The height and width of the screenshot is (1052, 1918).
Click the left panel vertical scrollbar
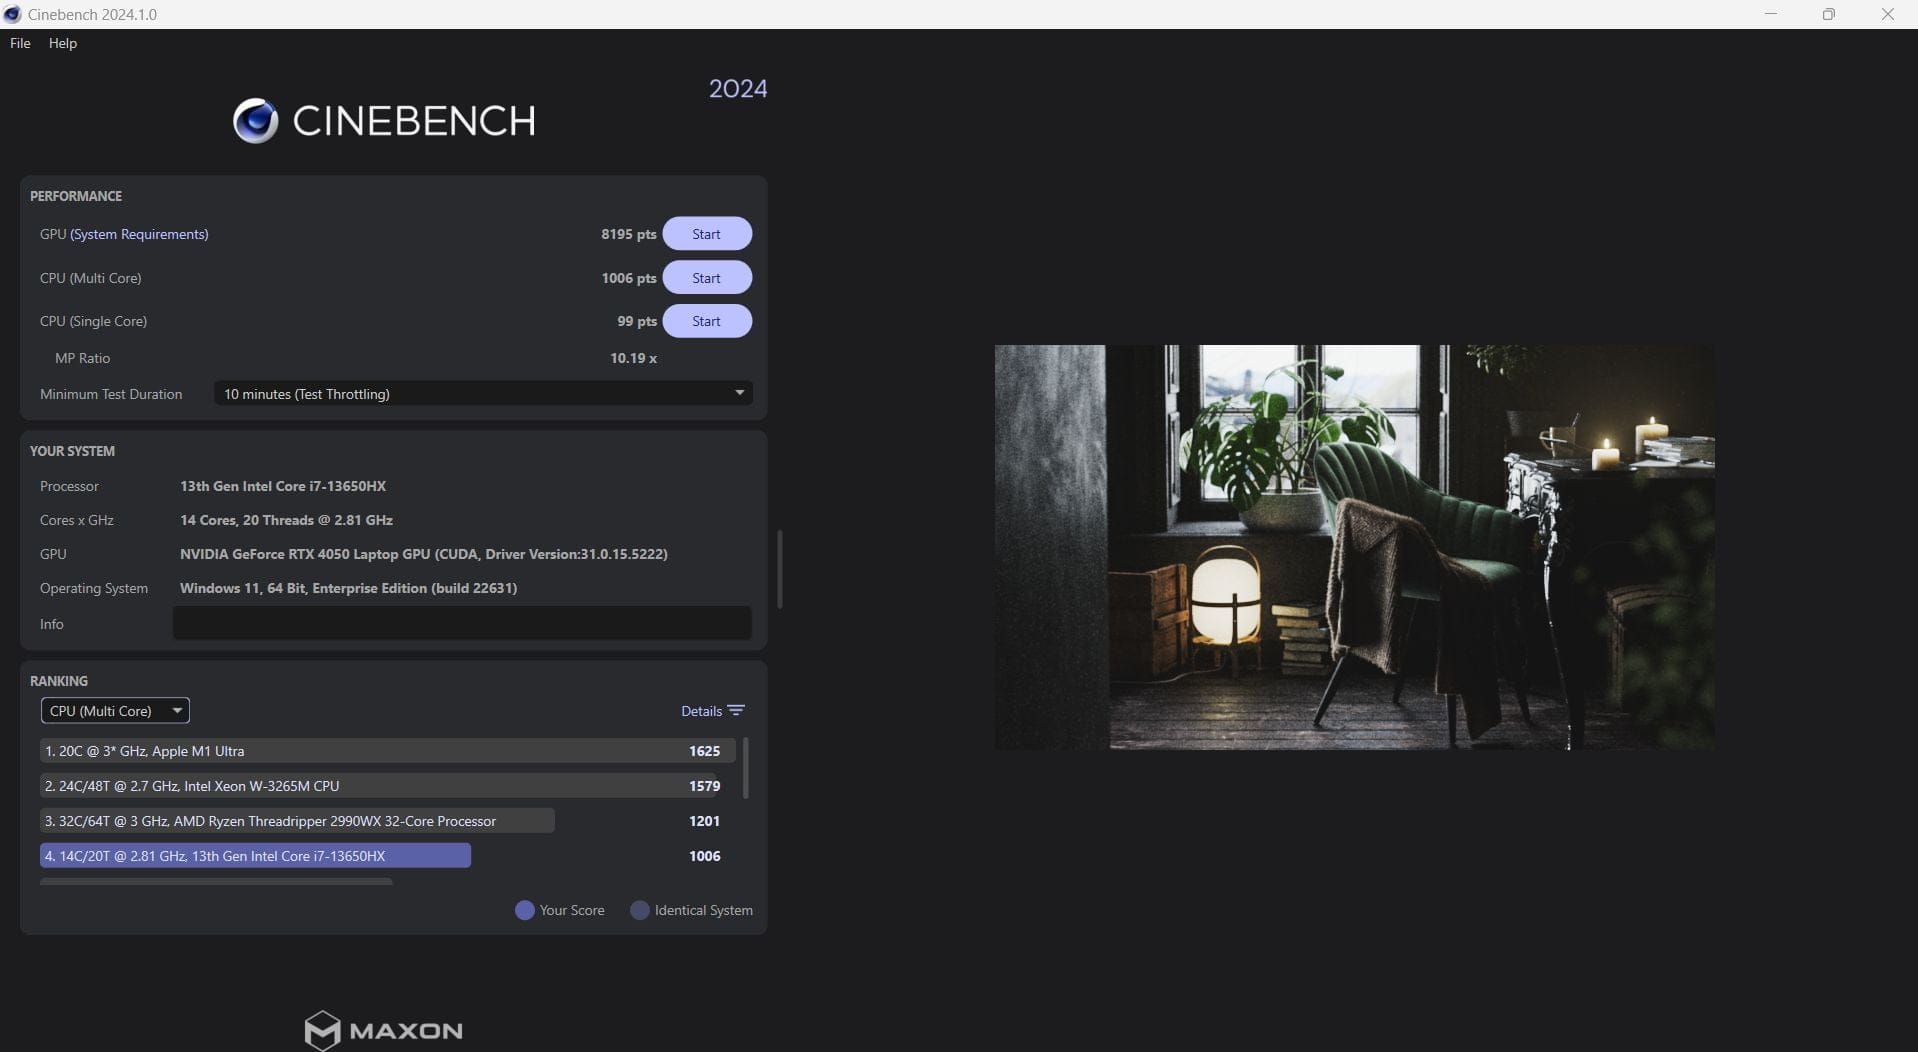tap(779, 568)
